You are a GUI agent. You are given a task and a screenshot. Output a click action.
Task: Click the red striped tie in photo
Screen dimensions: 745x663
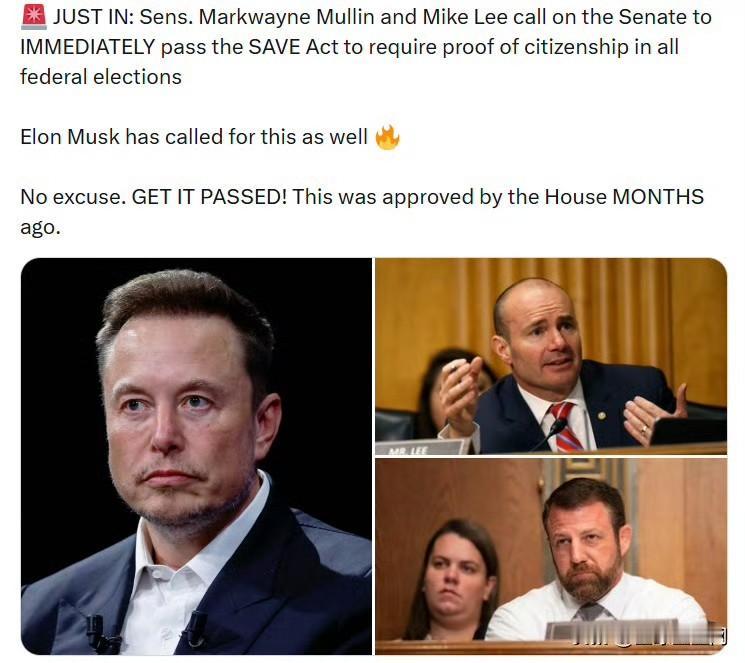tap(565, 426)
